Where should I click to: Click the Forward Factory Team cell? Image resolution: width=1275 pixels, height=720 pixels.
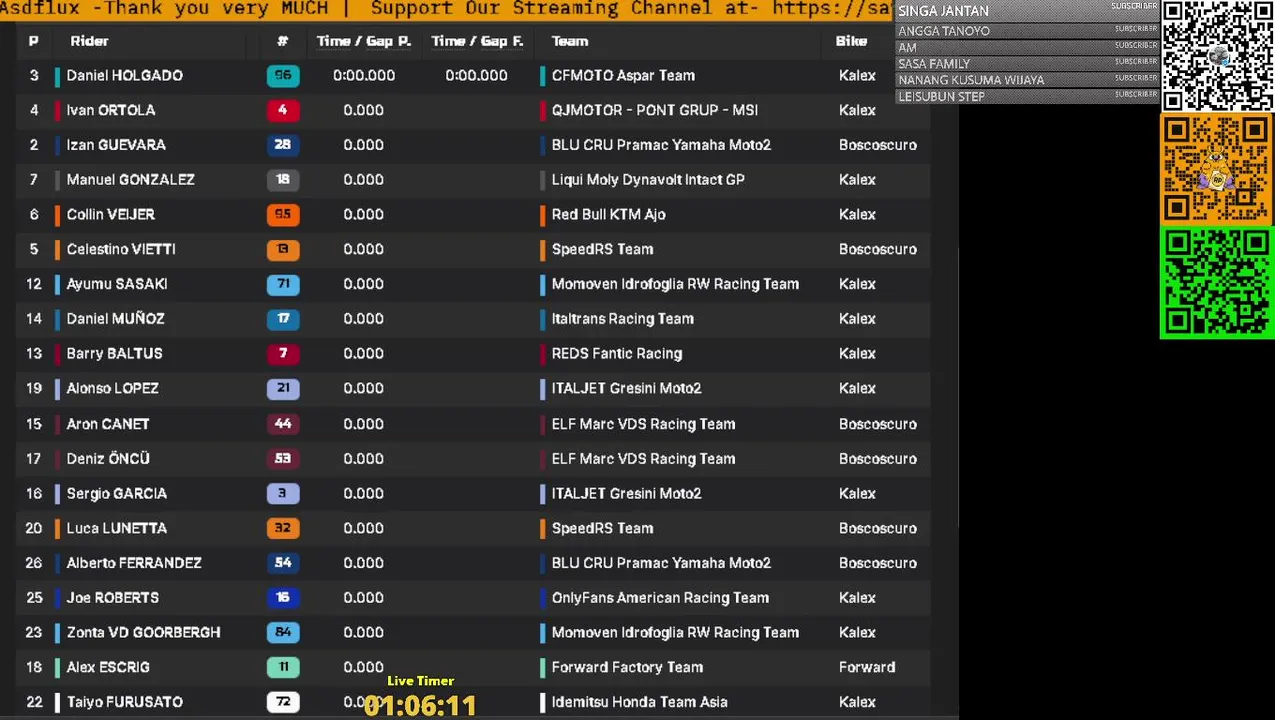click(x=627, y=667)
